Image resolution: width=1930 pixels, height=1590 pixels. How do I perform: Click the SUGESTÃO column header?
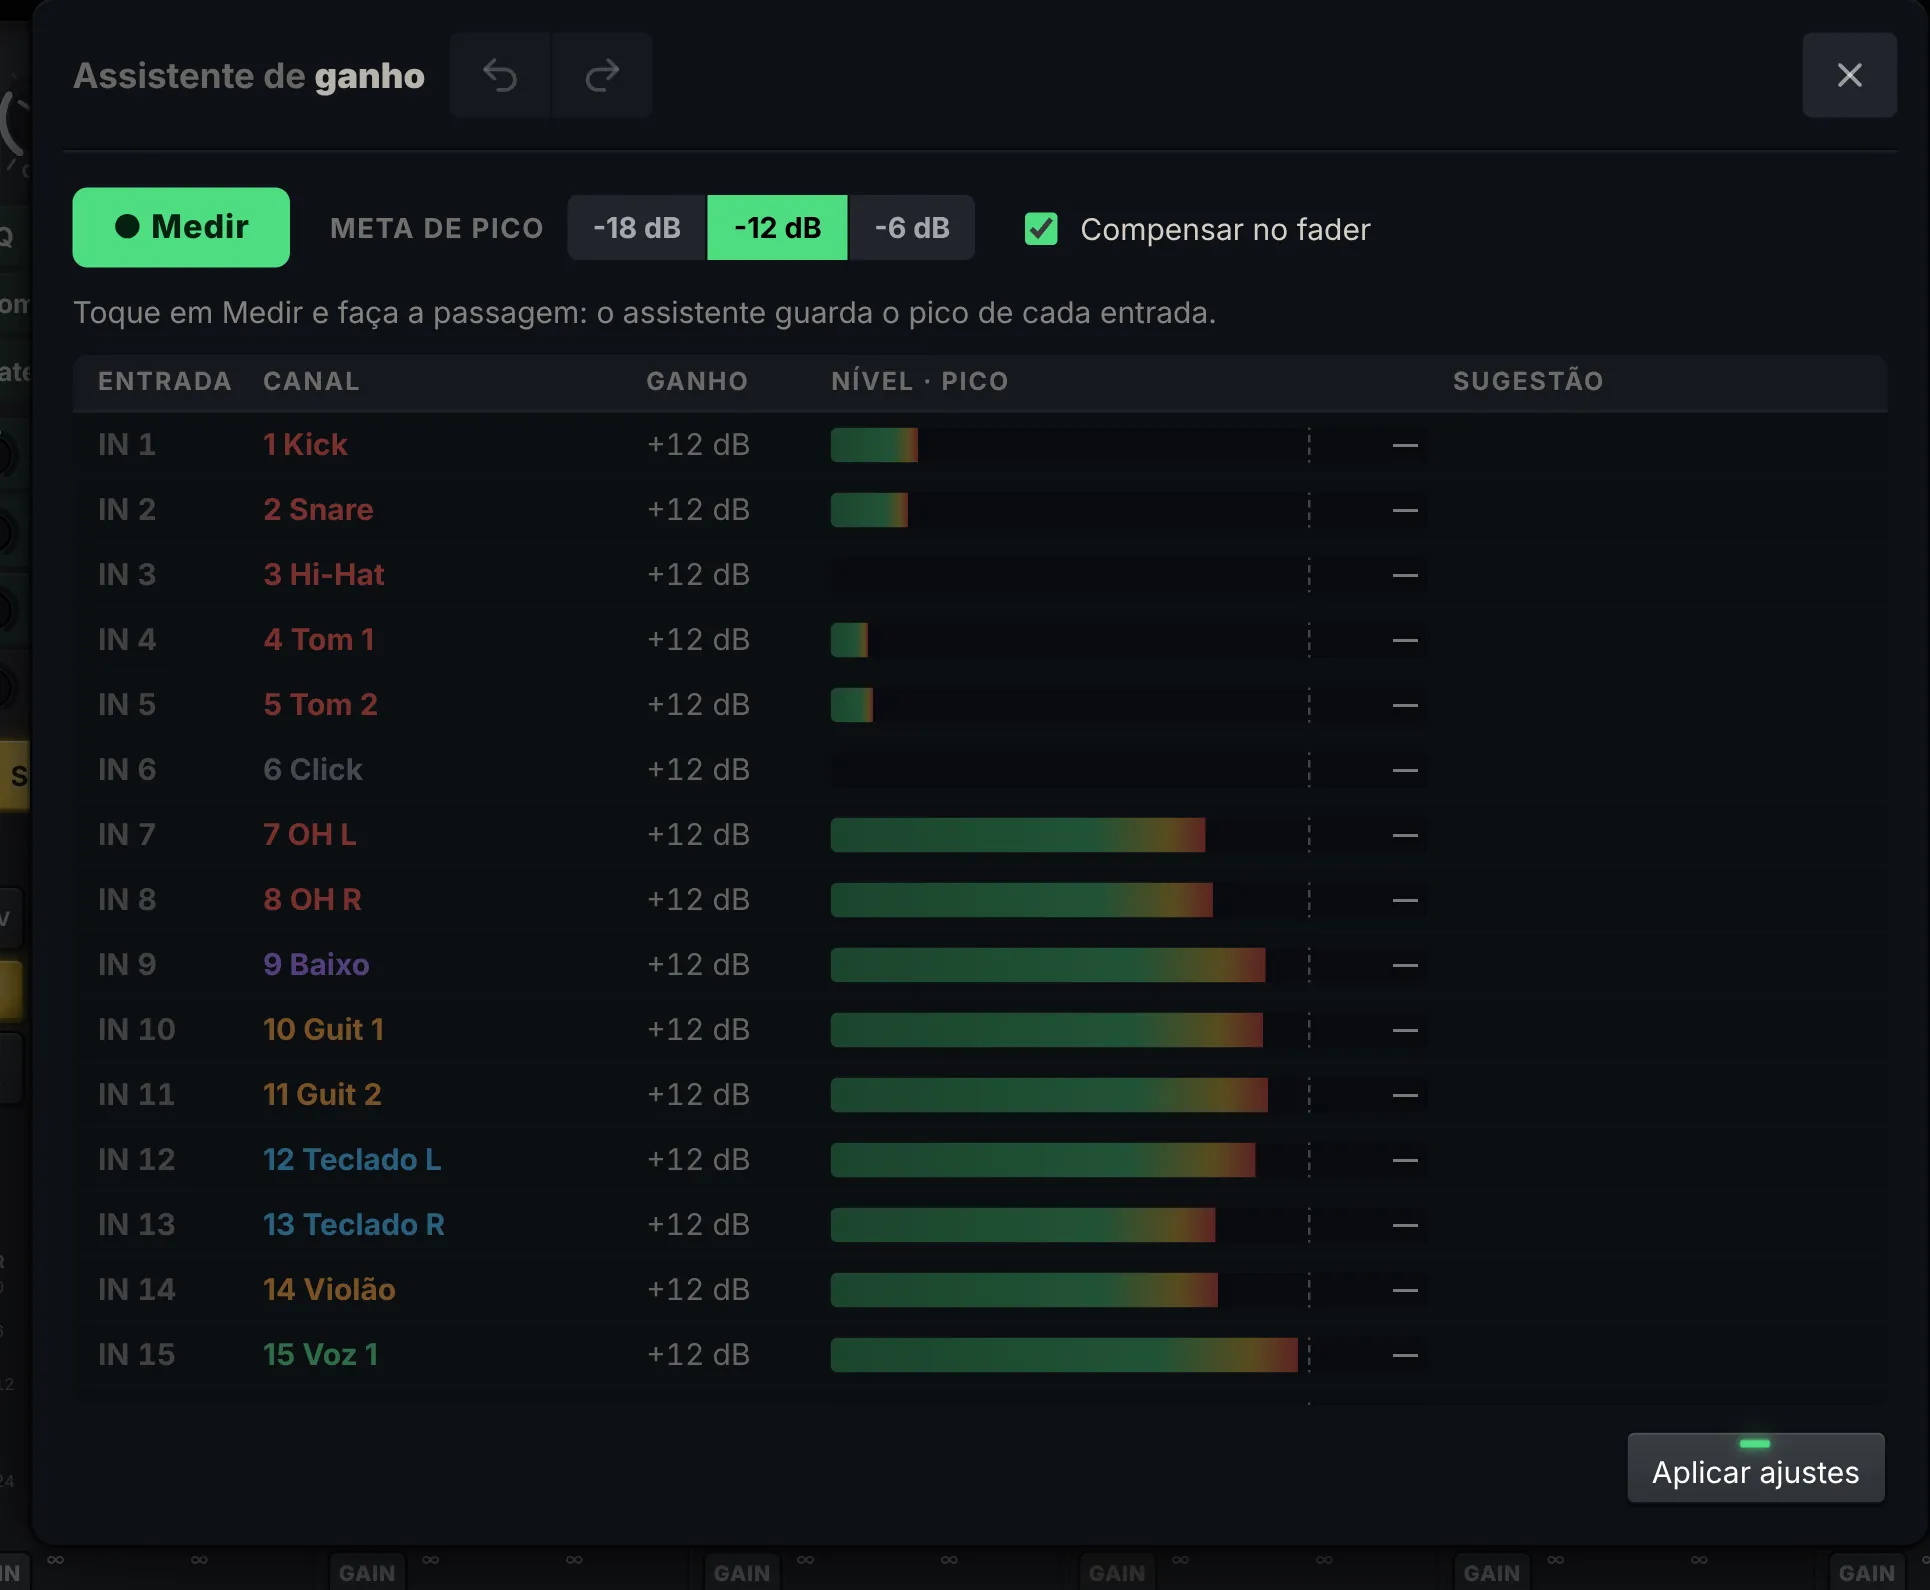[1528, 381]
